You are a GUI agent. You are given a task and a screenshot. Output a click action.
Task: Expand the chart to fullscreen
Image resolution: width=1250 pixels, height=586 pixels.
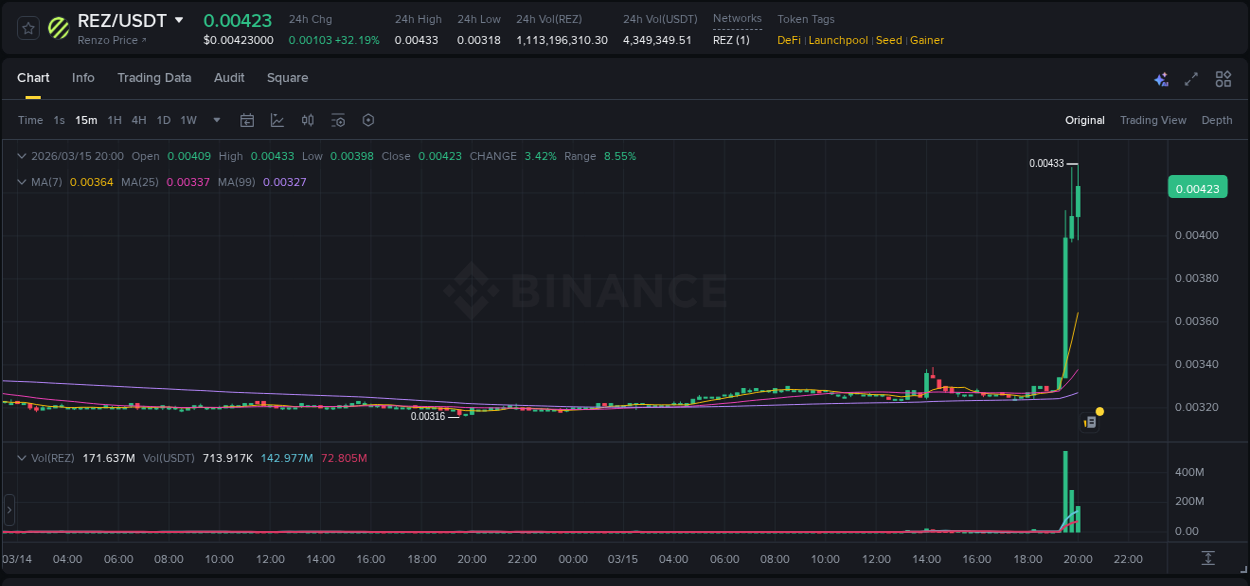[x=1190, y=78]
